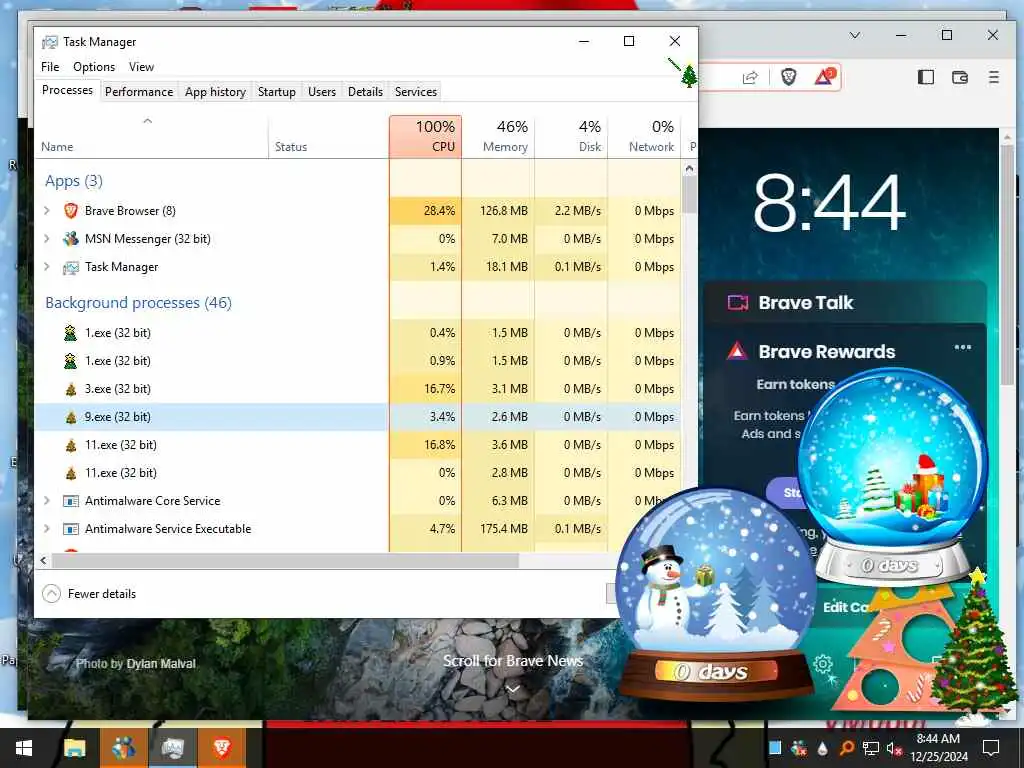Click the scroll-left arrow in Task Manager
This screenshot has height=768, width=1024.
[x=44, y=560]
